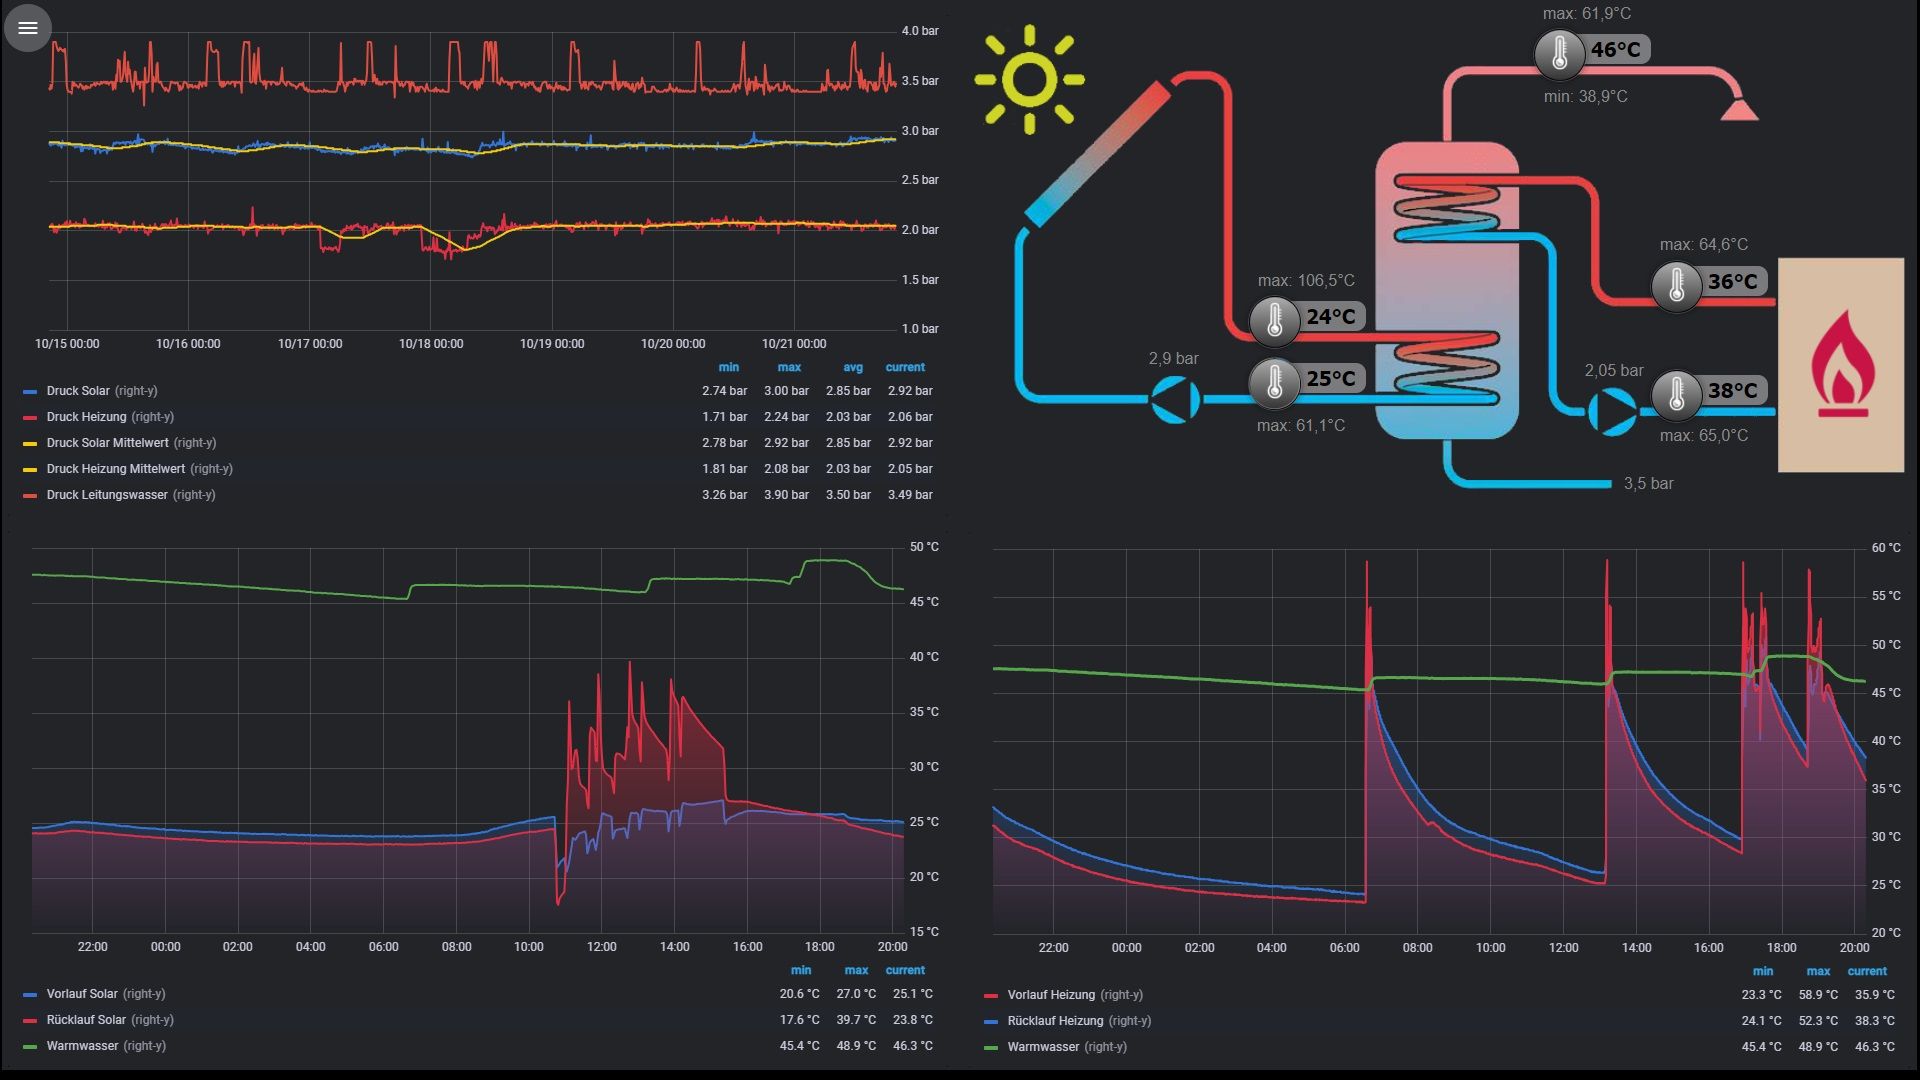Sort solar temperature legend by current
Image resolution: width=1920 pixels, height=1080 pixels.
pos(905,970)
